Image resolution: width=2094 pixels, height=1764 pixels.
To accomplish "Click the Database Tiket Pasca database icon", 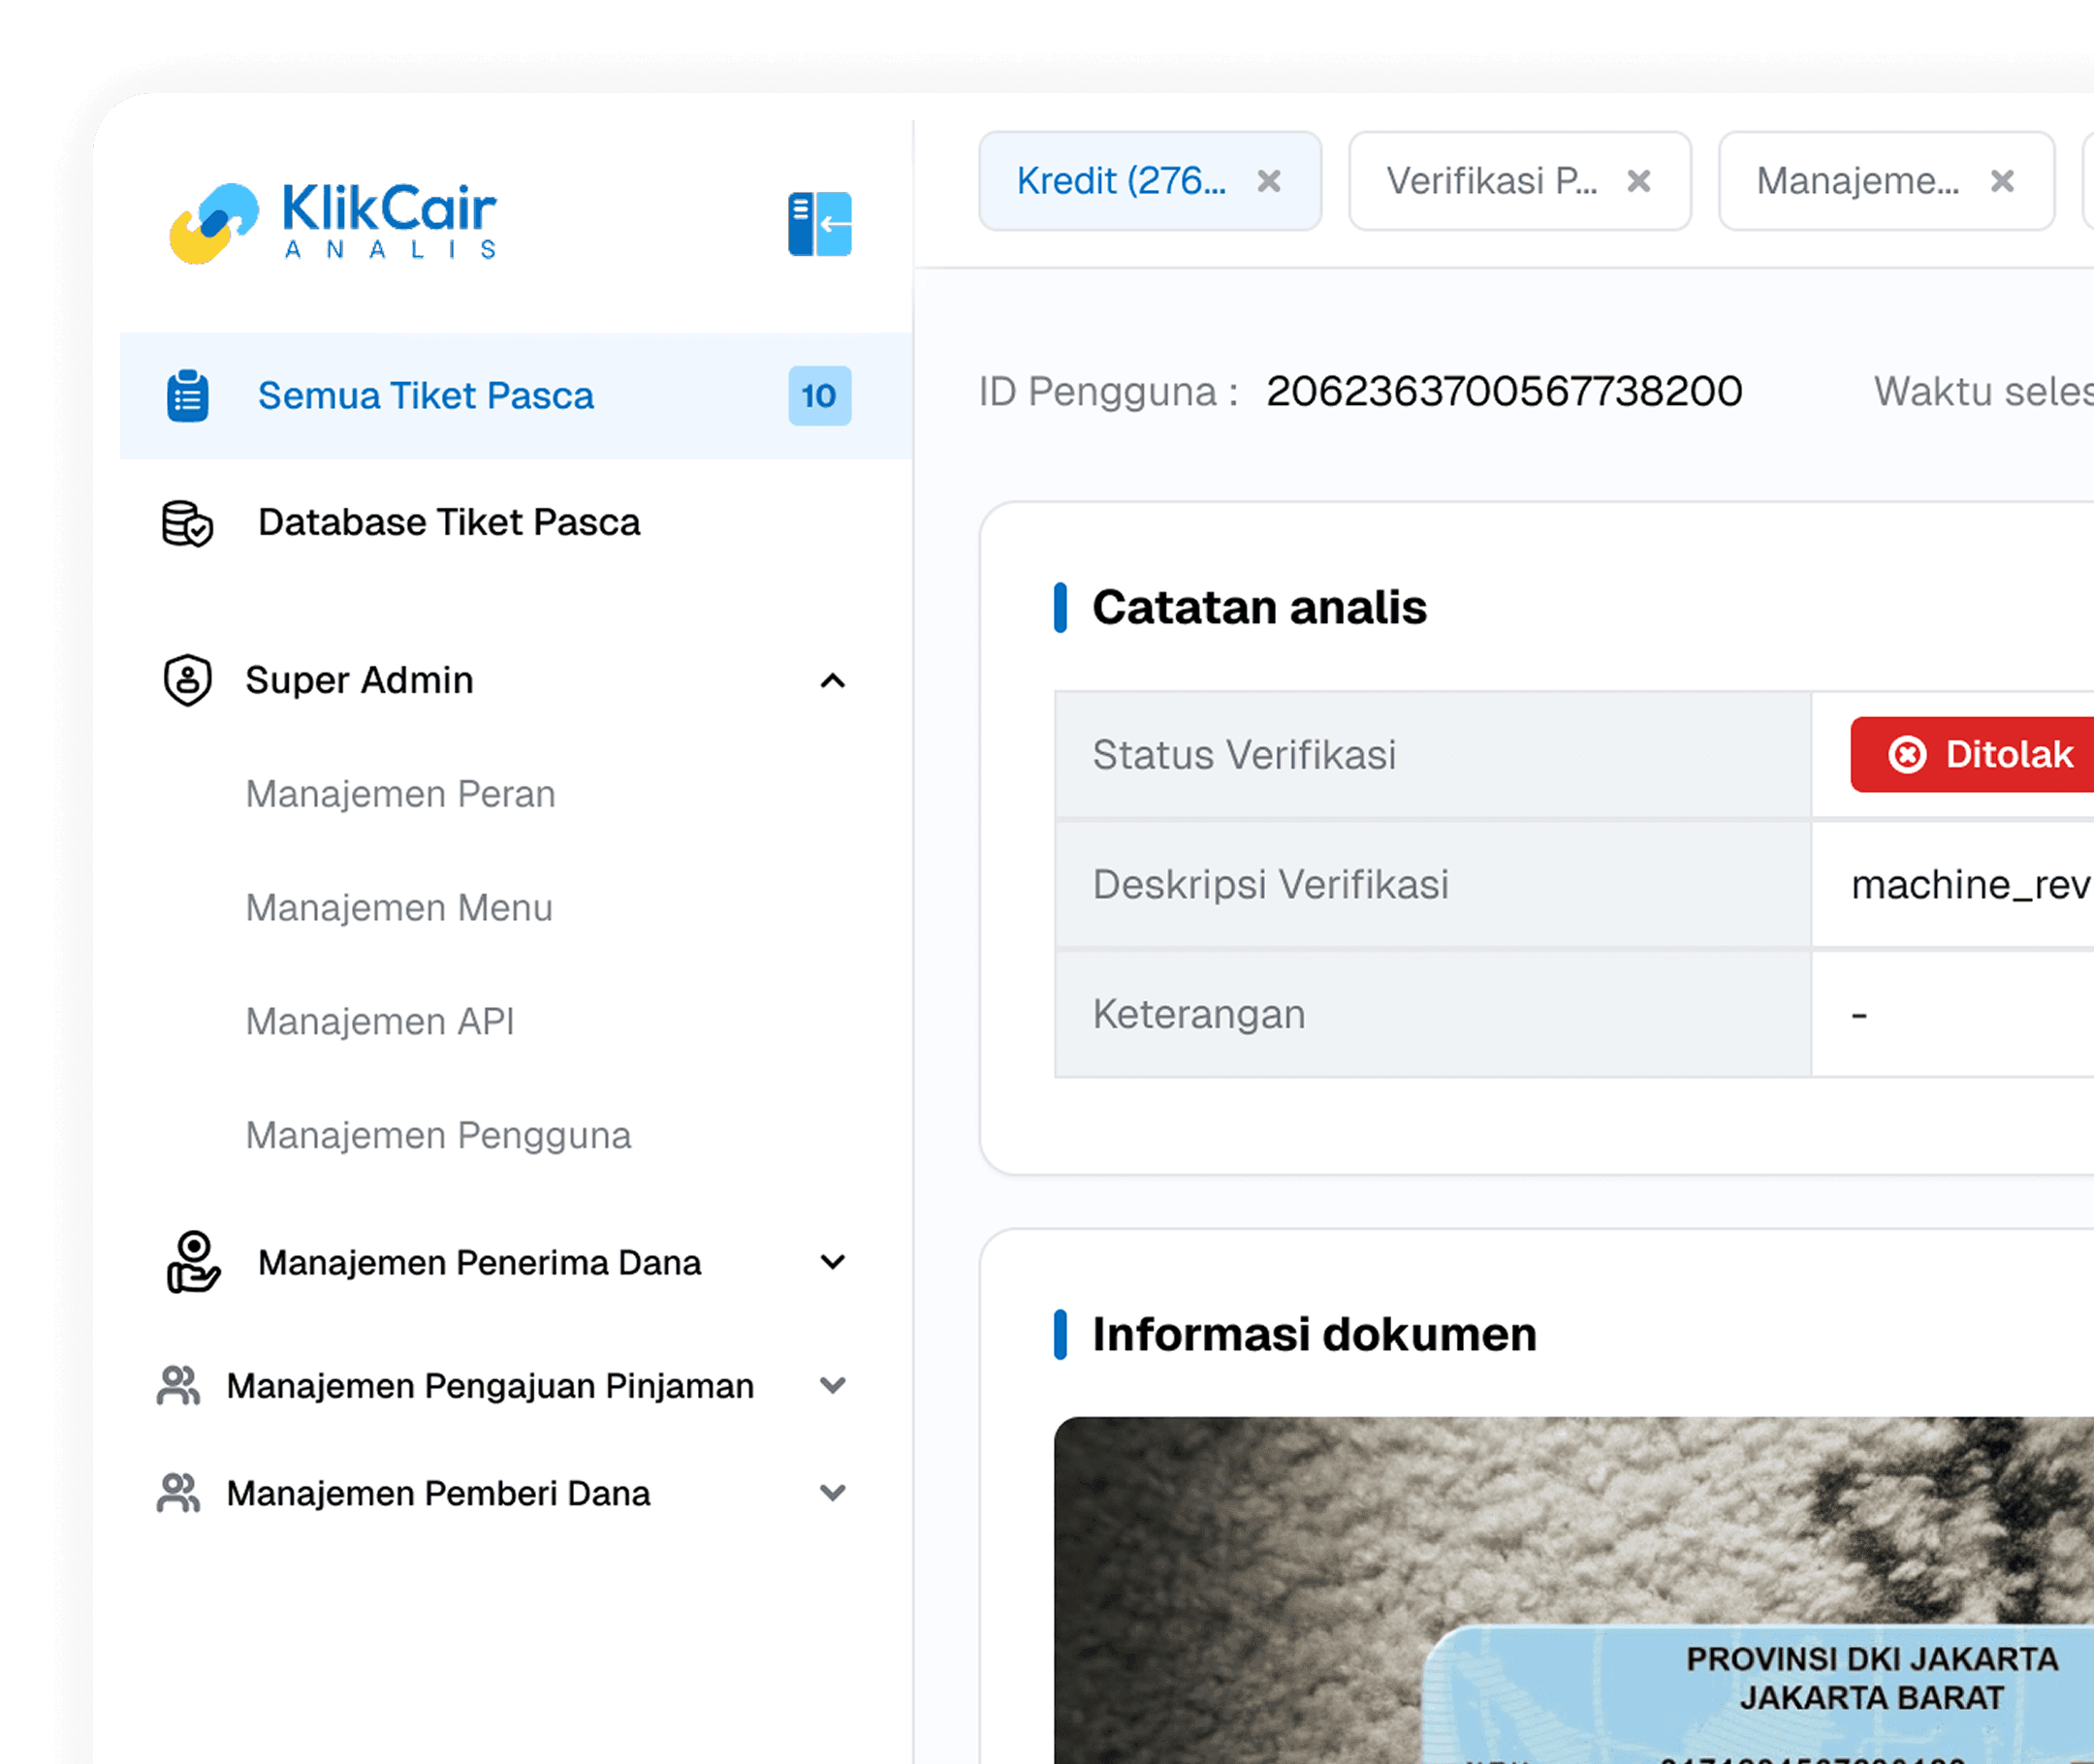I will 187,523.
